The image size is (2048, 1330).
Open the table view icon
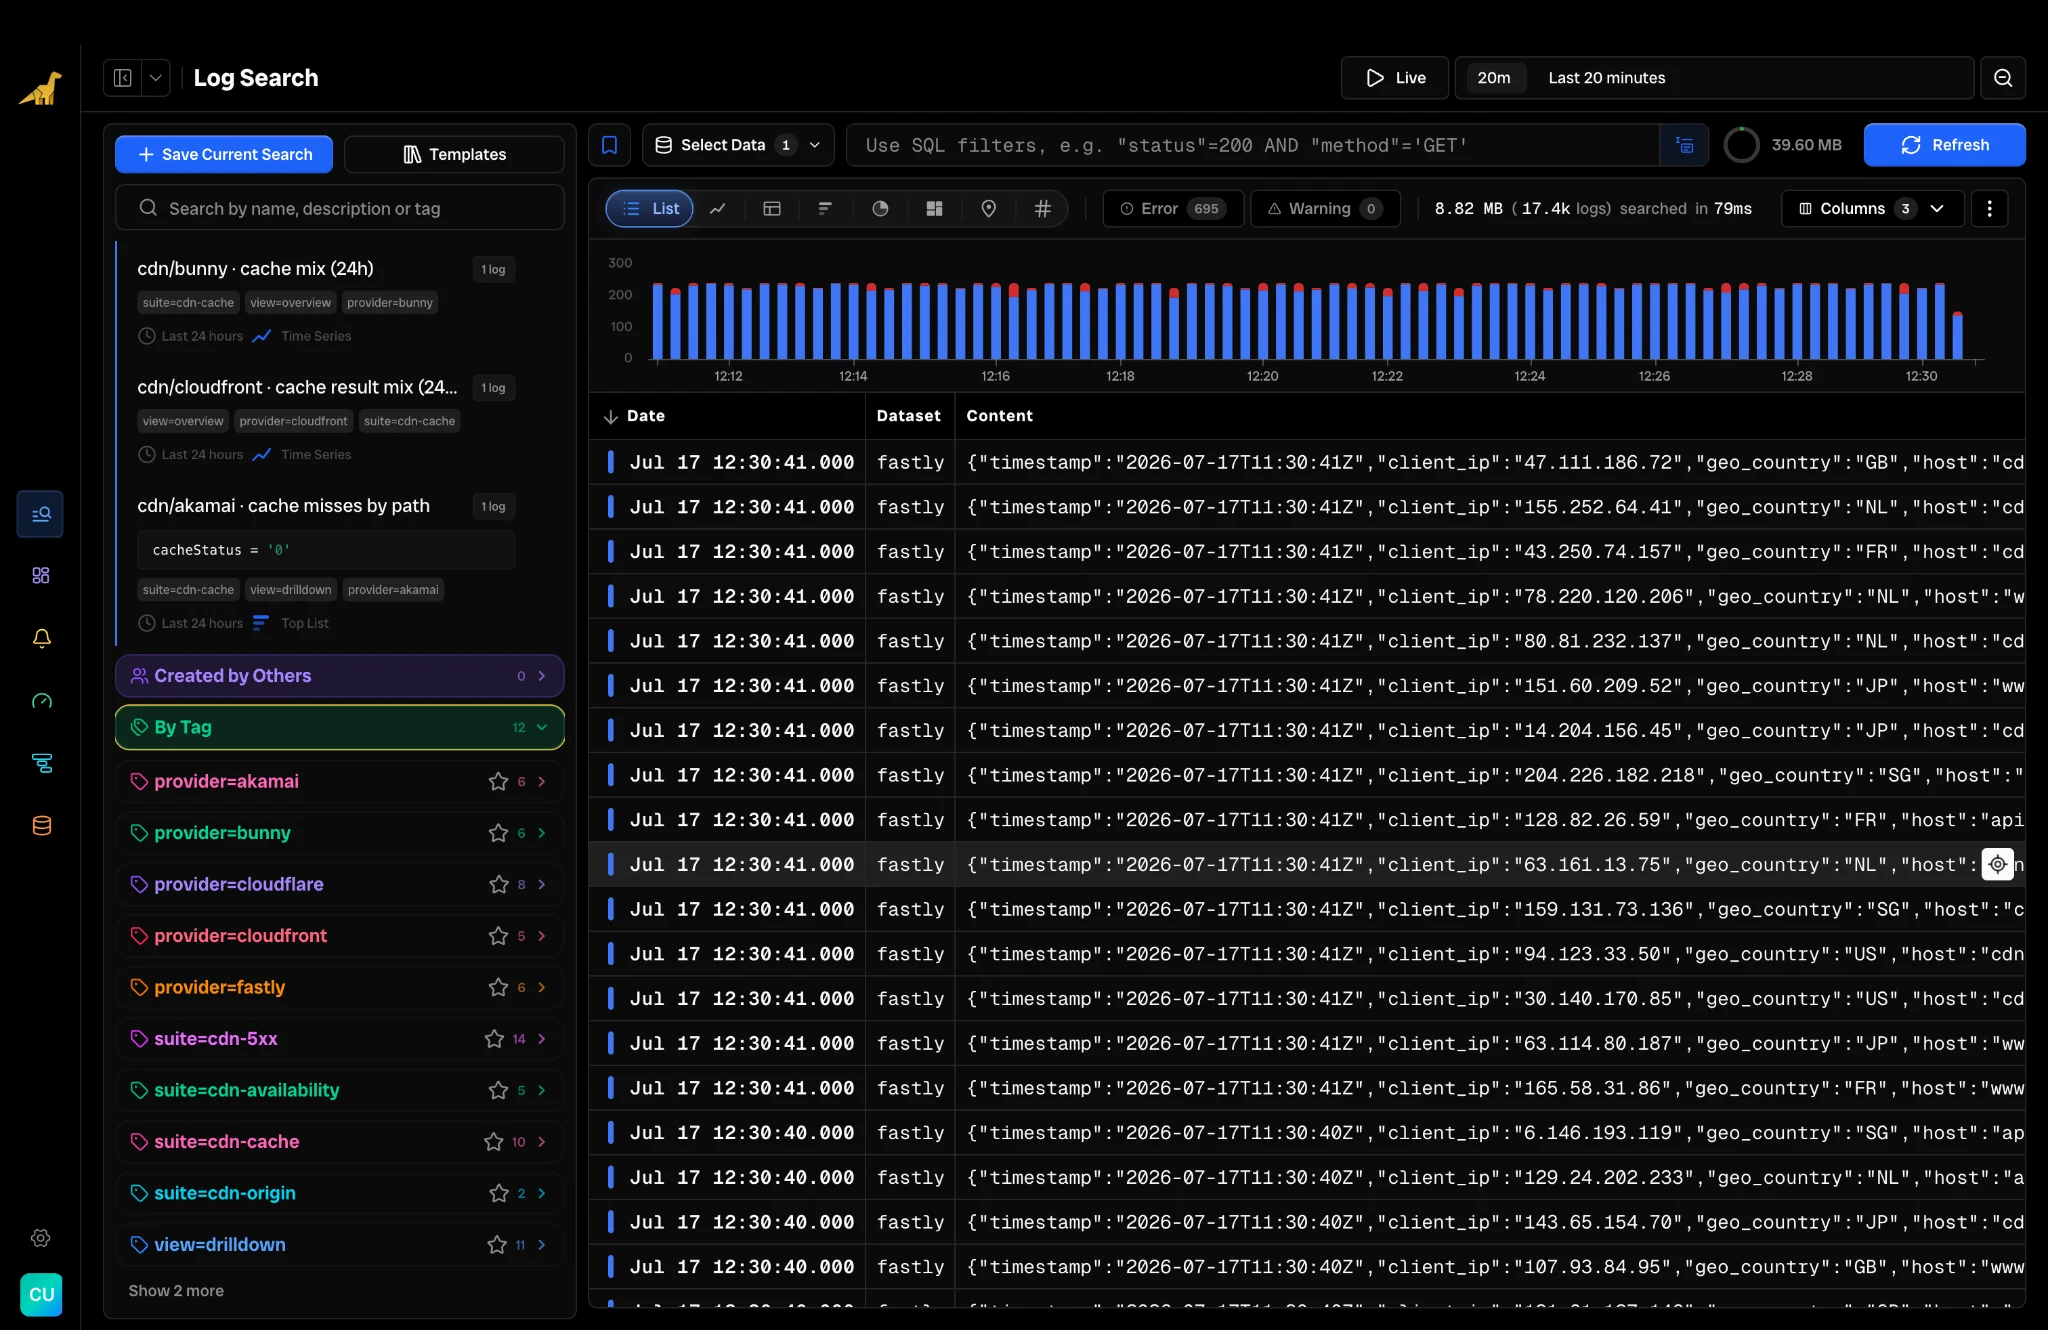(772, 209)
